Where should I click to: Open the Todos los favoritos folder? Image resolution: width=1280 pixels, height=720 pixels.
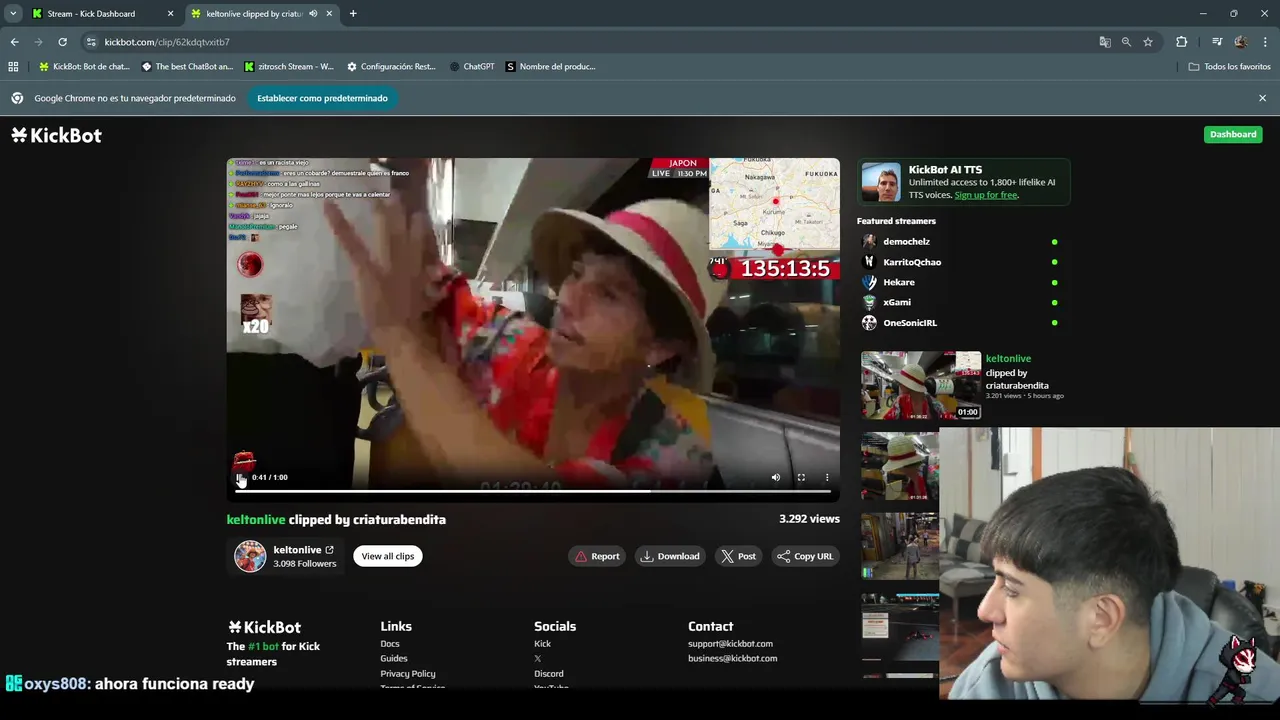(x=1229, y=67)
